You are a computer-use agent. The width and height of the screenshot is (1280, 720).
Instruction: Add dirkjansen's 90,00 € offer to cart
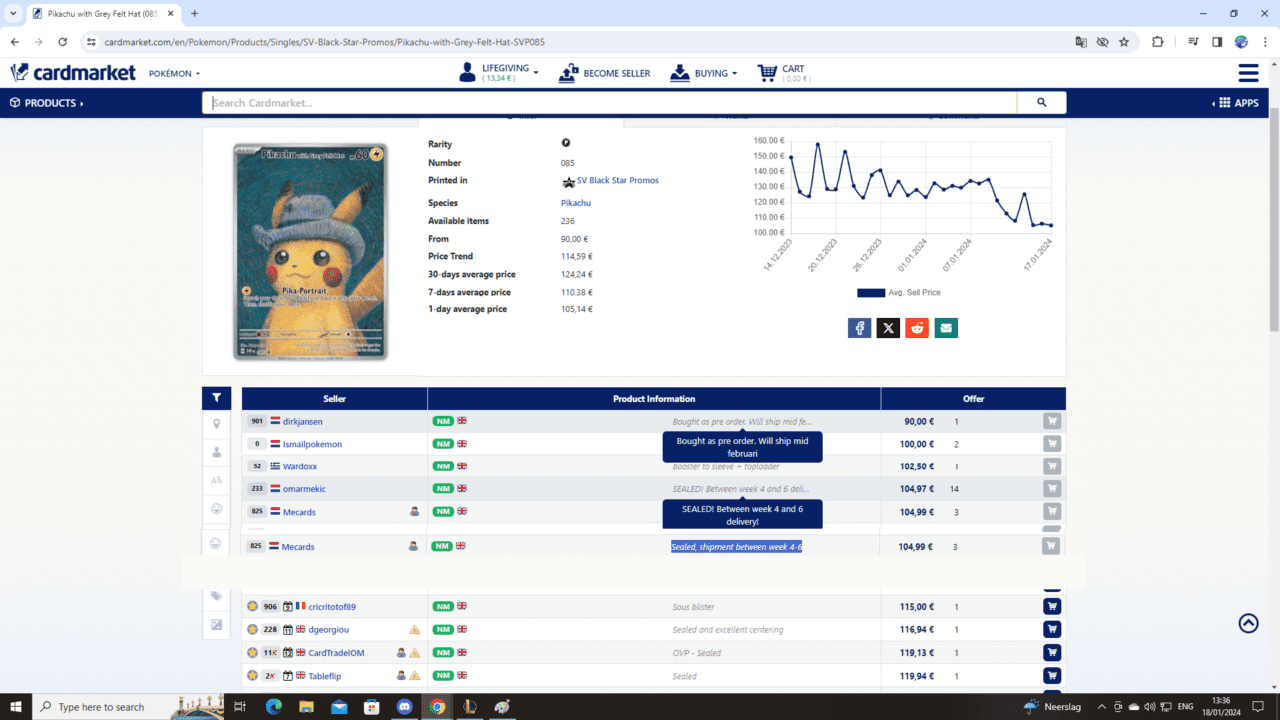click(1052, 422)
